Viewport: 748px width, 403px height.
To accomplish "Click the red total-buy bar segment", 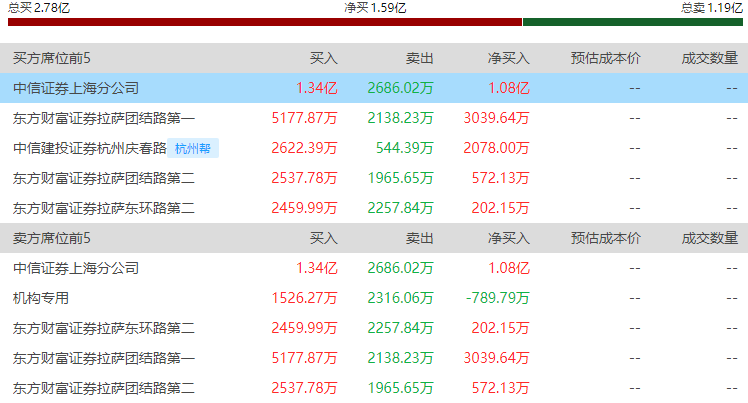I will point(265,22).
